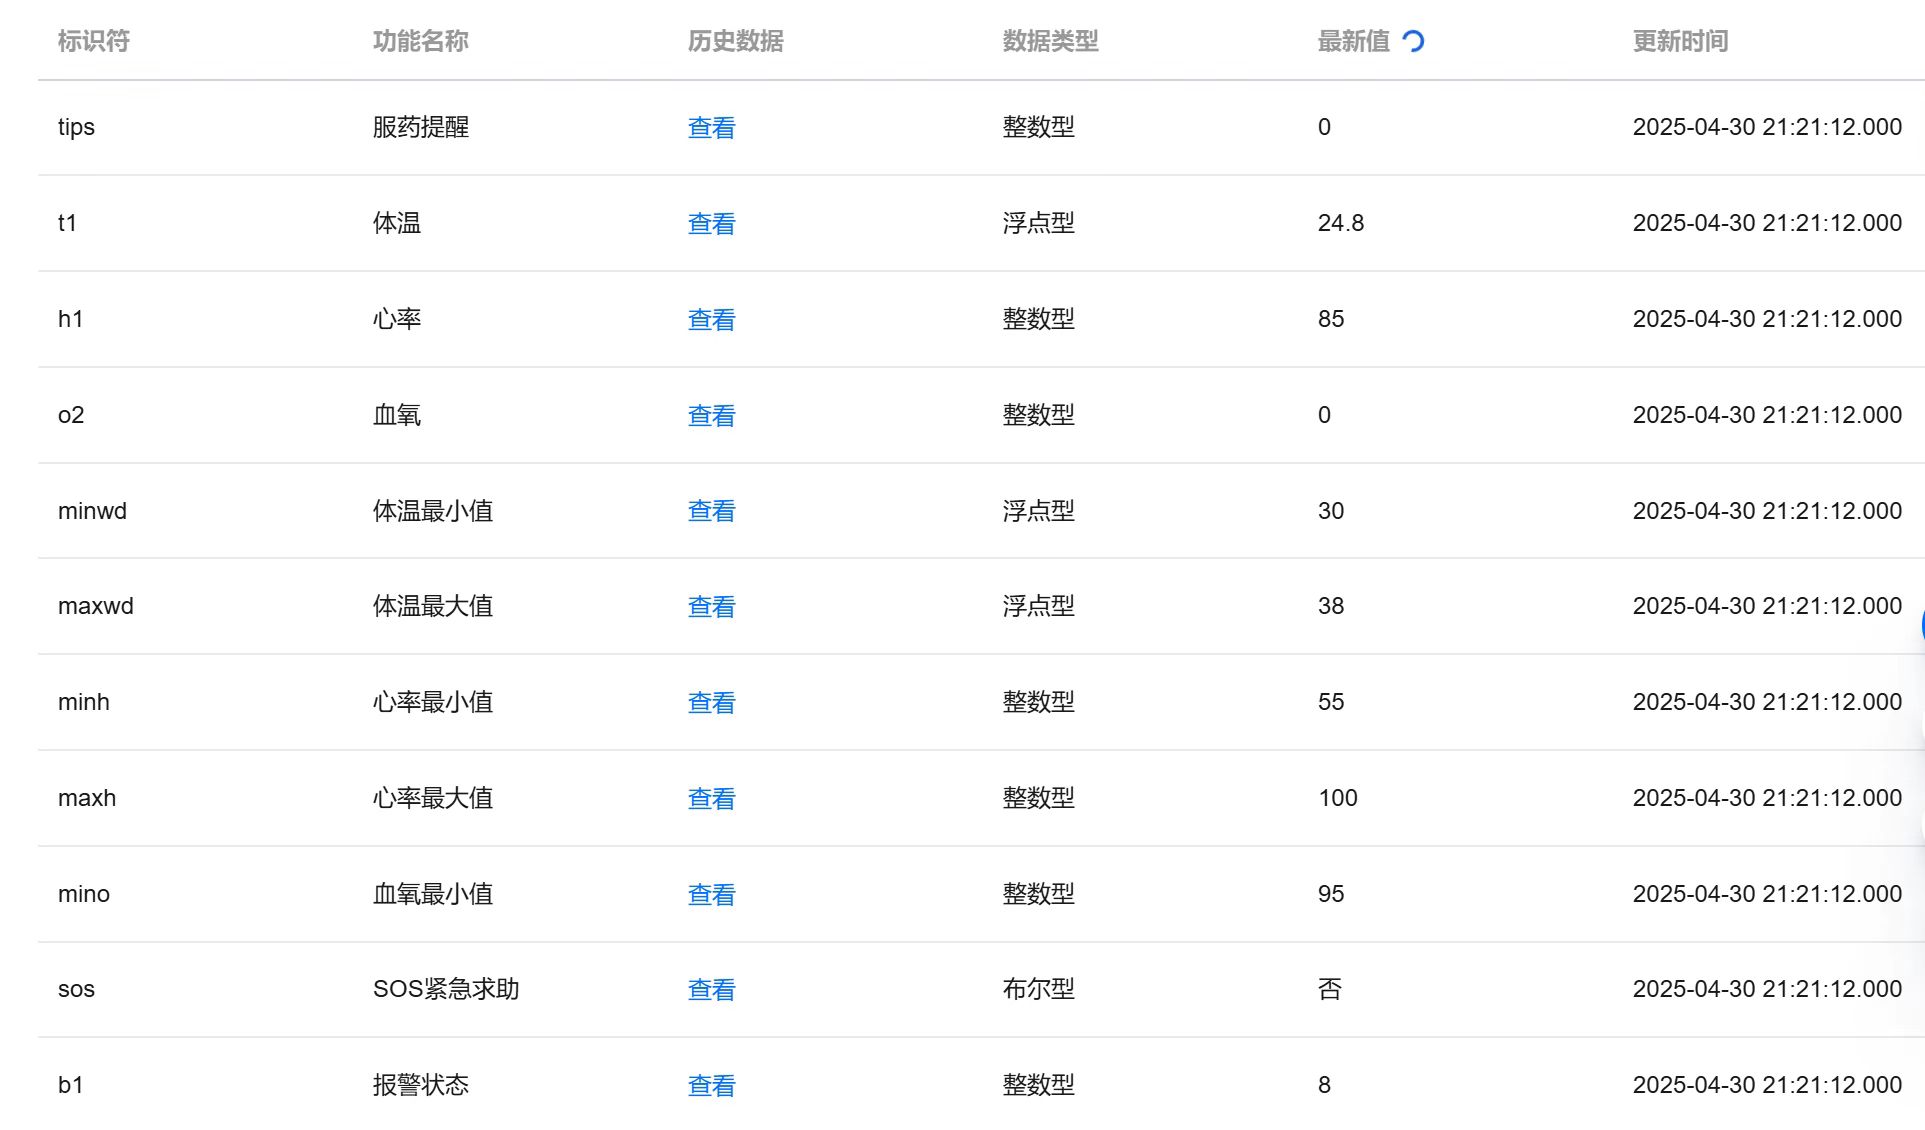Click the 否 value in sos row
Screen dimensions: 1925x1130
pos(1329,989)
